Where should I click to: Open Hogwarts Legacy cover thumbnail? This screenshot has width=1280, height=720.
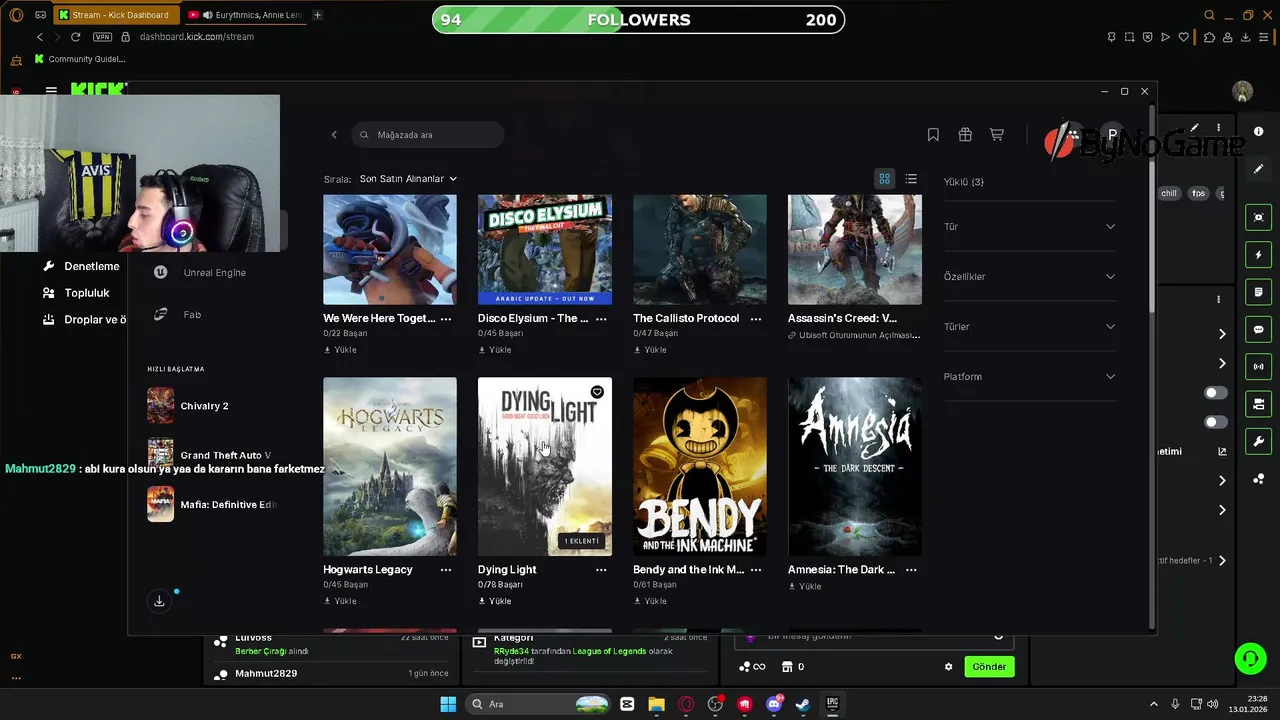coord(390,466)
